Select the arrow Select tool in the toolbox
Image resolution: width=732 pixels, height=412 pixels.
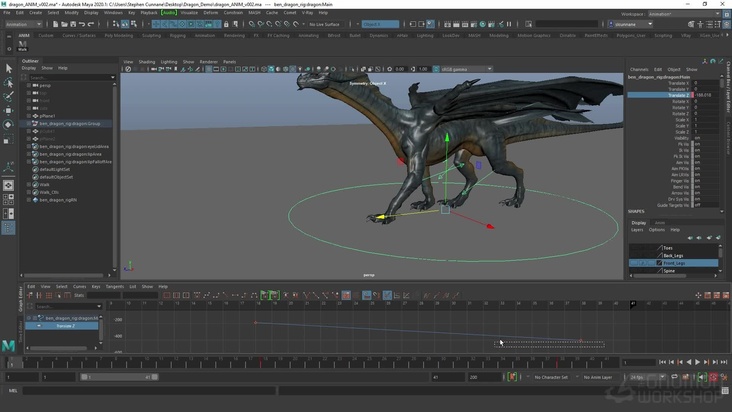point(9,69)
